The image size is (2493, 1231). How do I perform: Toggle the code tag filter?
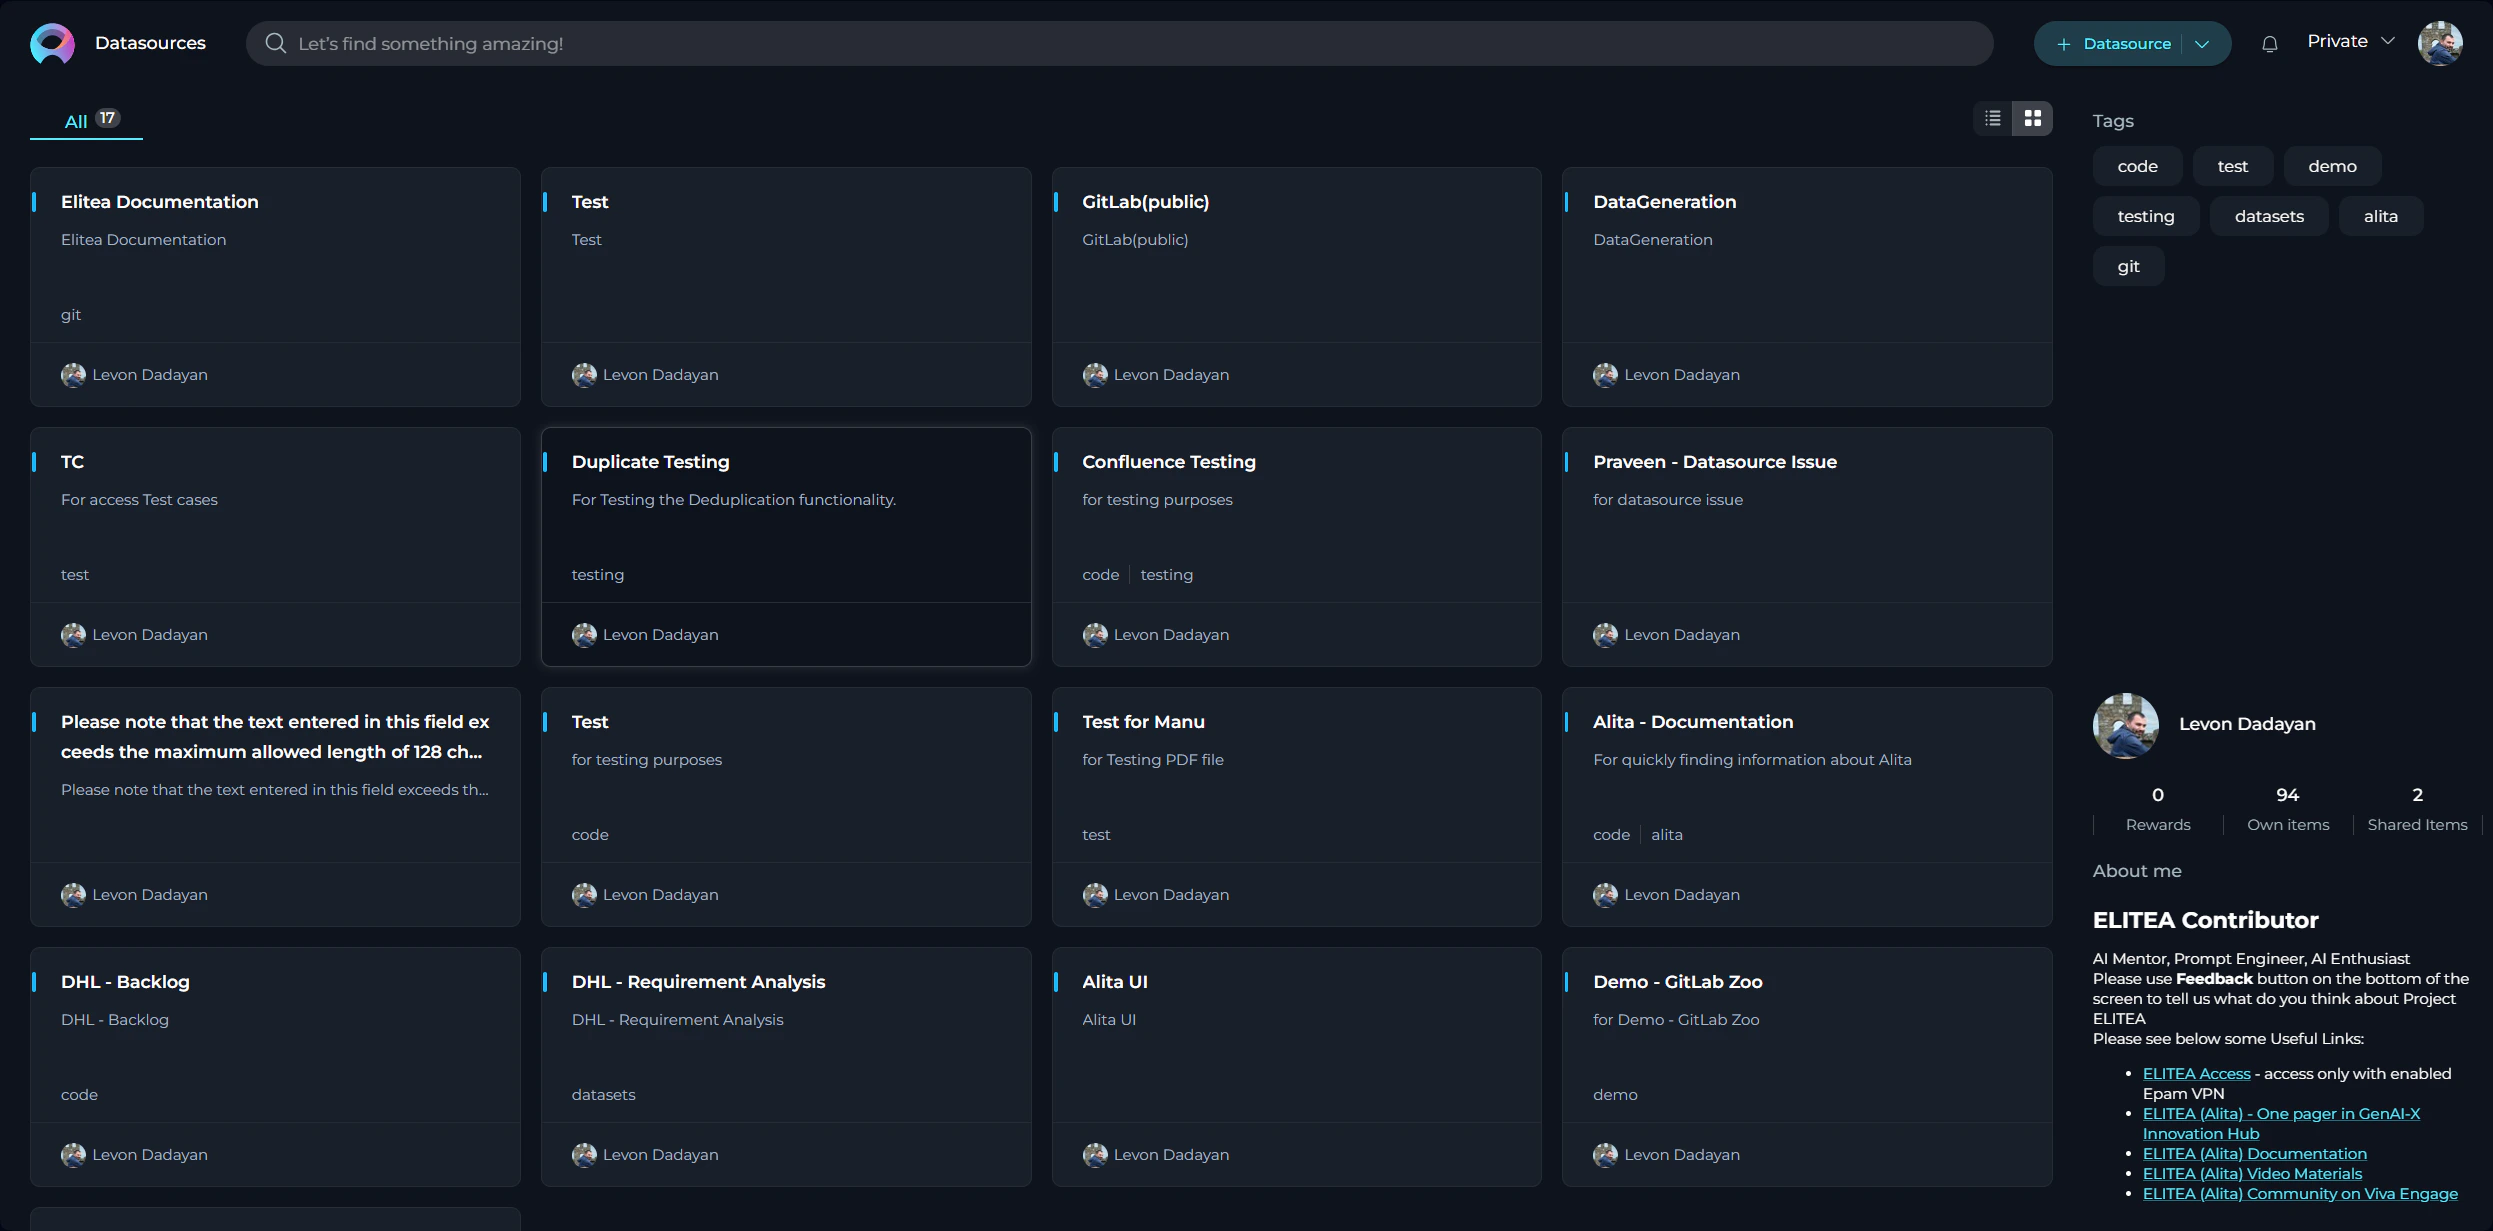(x=2136, y=166)
